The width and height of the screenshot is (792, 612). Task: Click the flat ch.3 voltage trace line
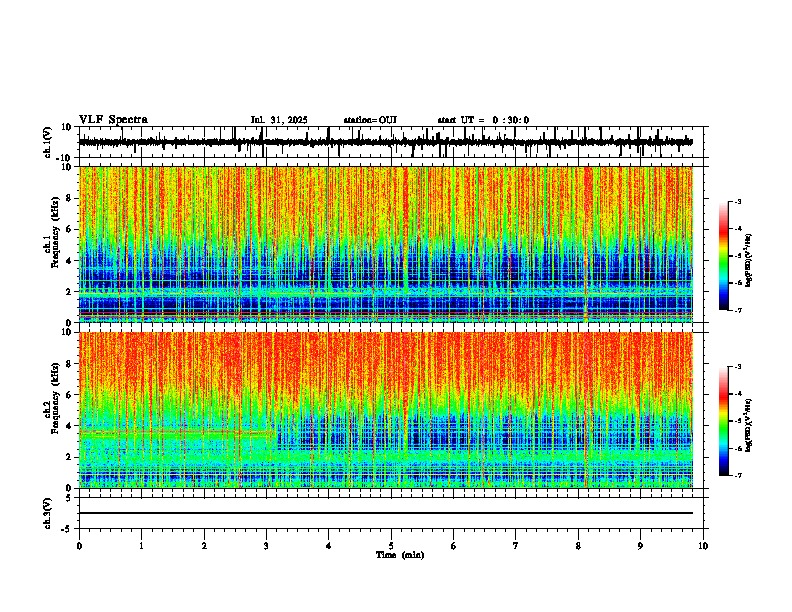coord(386,513)
